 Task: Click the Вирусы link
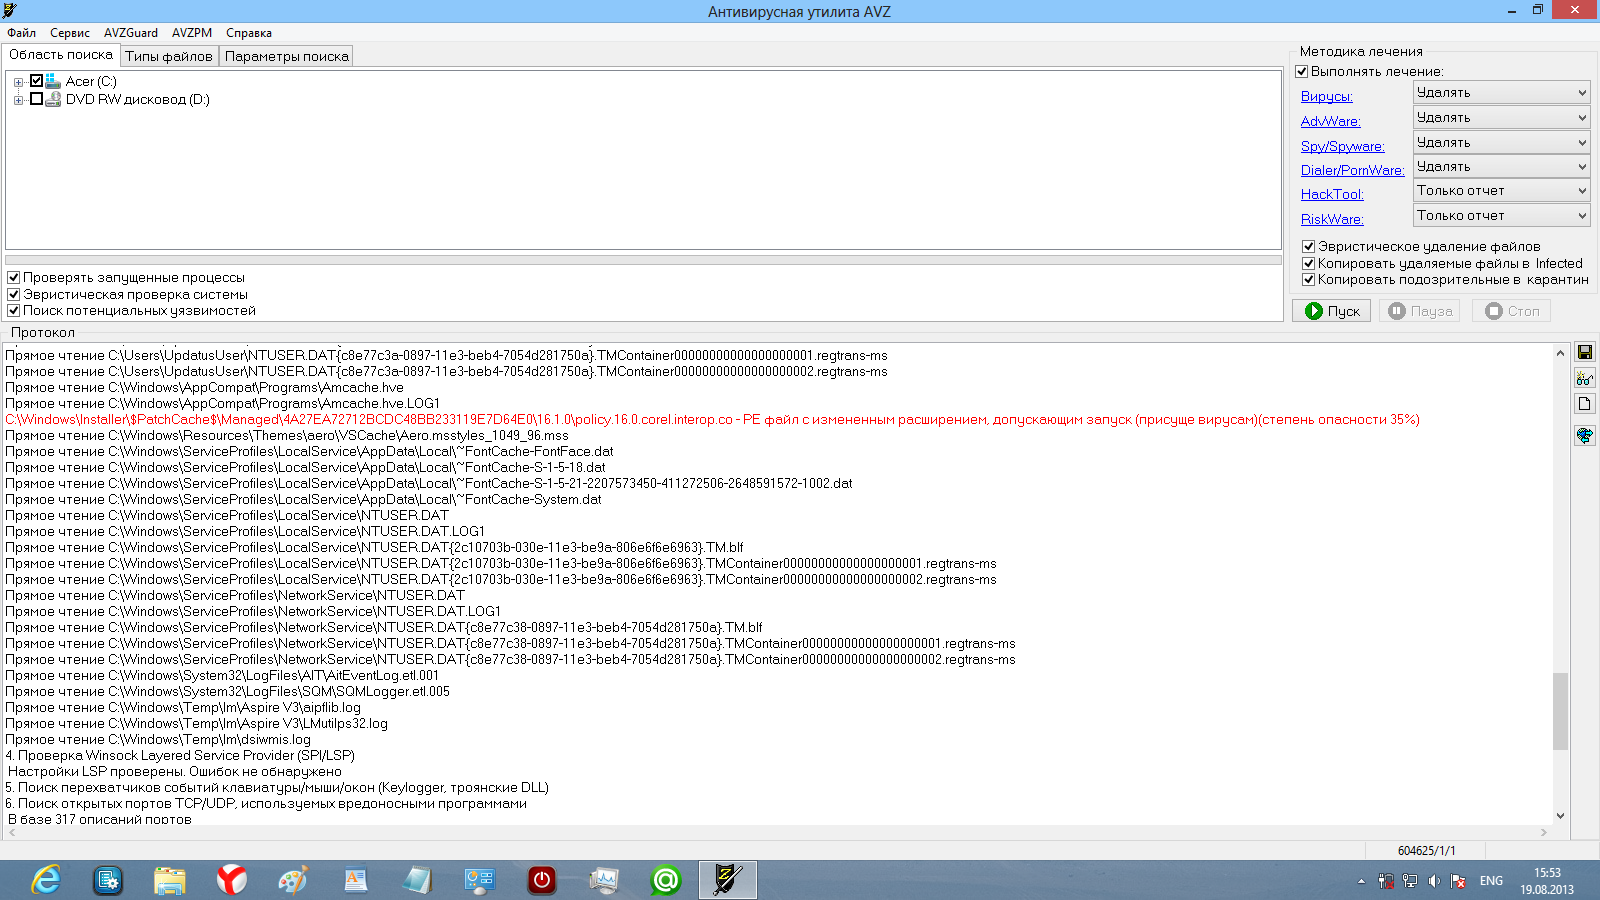pyautogui.click(x=1327, y=97)
